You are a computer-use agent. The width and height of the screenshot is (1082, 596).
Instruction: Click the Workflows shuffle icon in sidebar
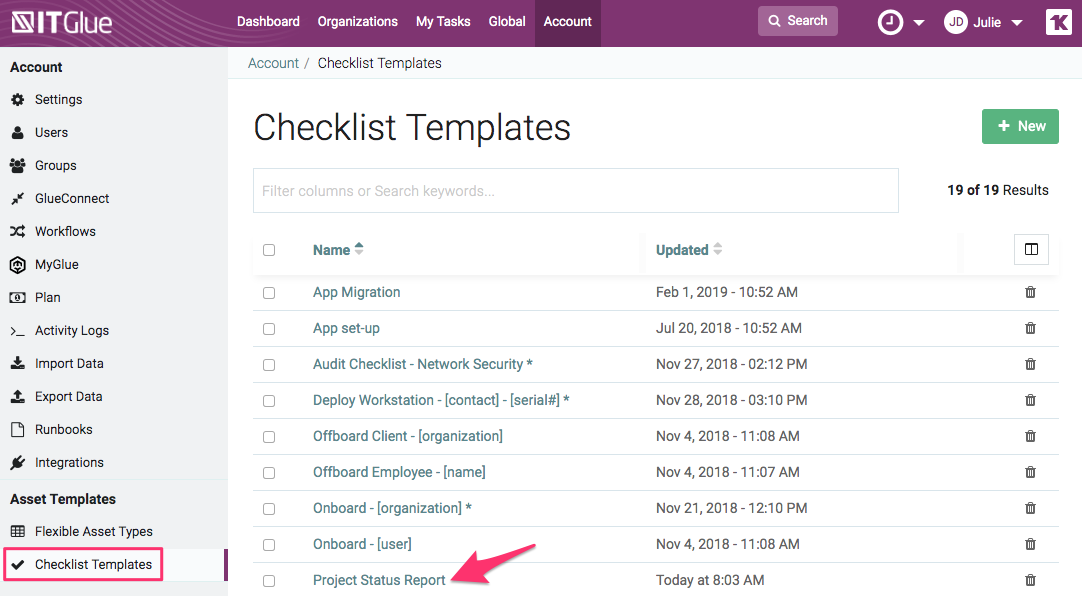pos(17,232)
